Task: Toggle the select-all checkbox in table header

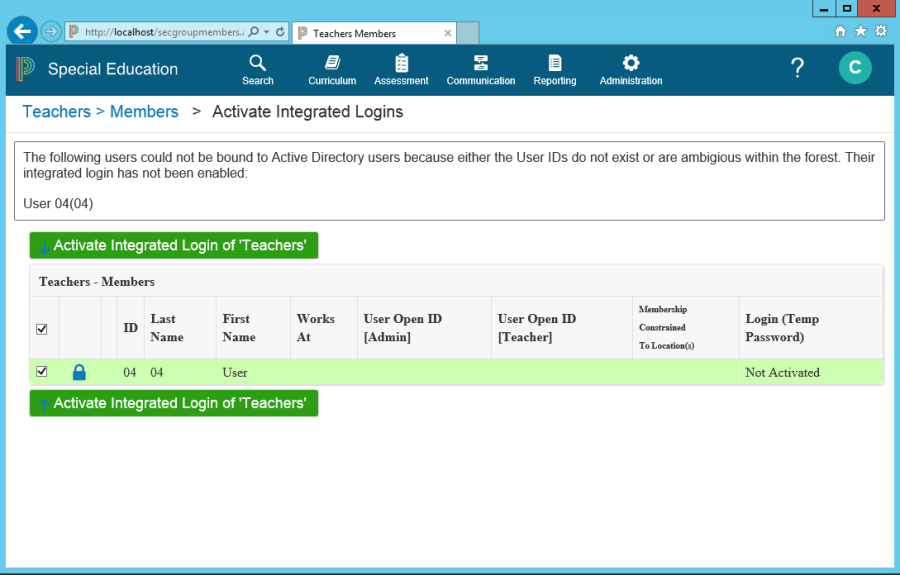Action: coord(41,328)
